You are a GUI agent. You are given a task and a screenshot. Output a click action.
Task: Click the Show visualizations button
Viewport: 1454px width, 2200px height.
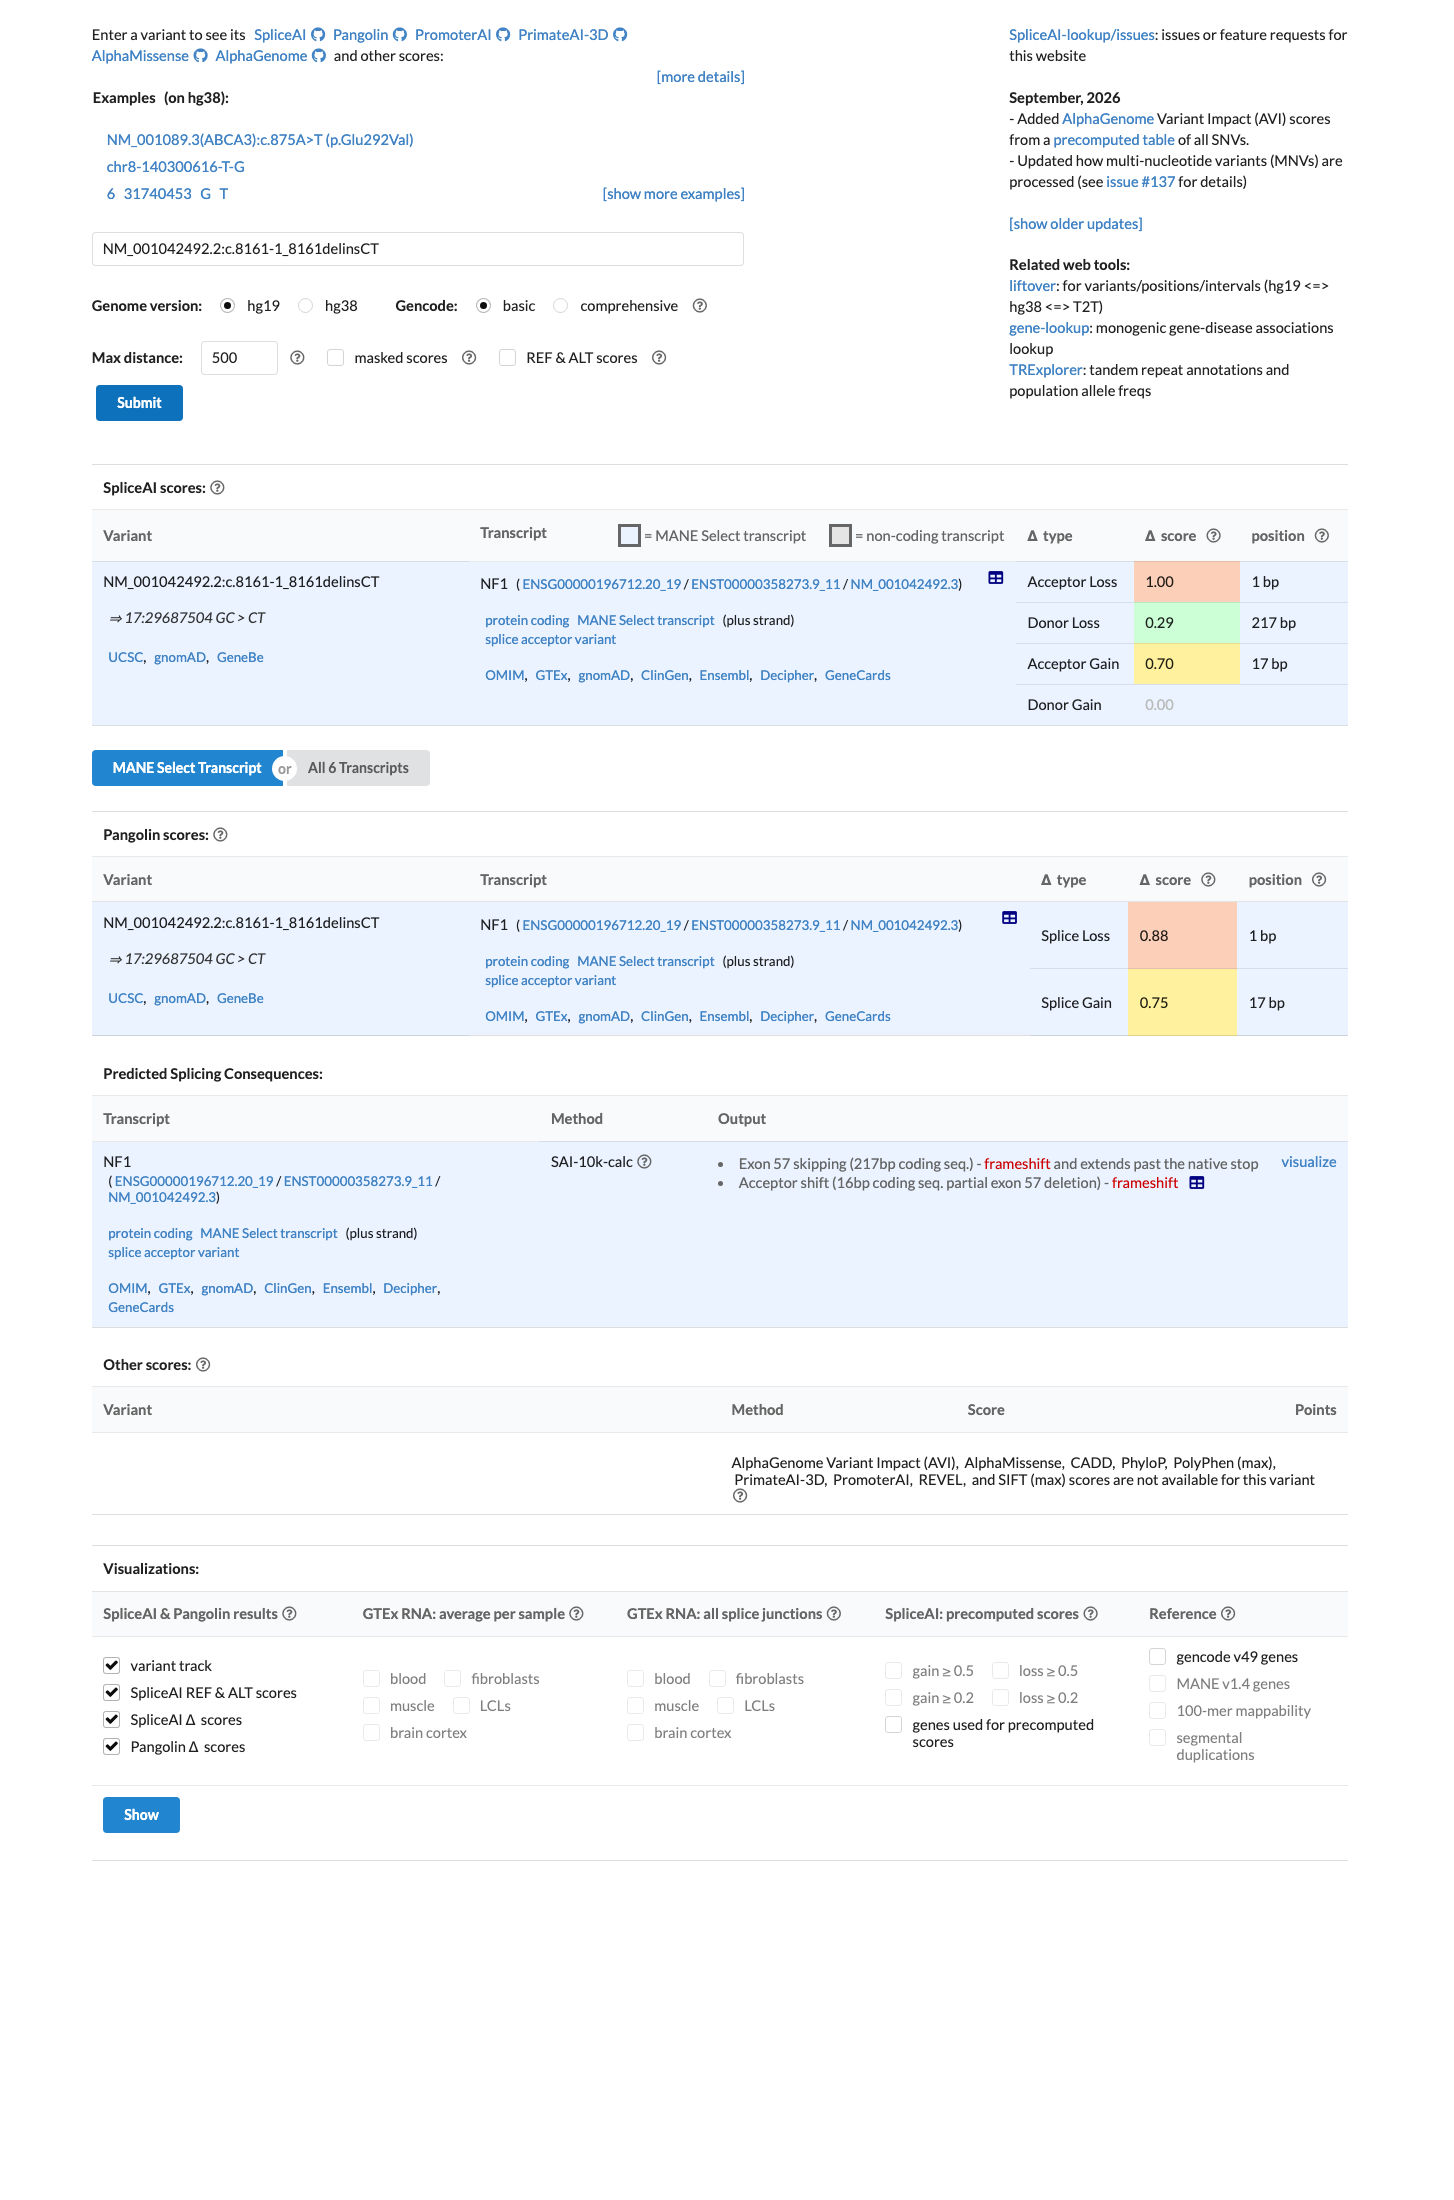pos(141,1815)
